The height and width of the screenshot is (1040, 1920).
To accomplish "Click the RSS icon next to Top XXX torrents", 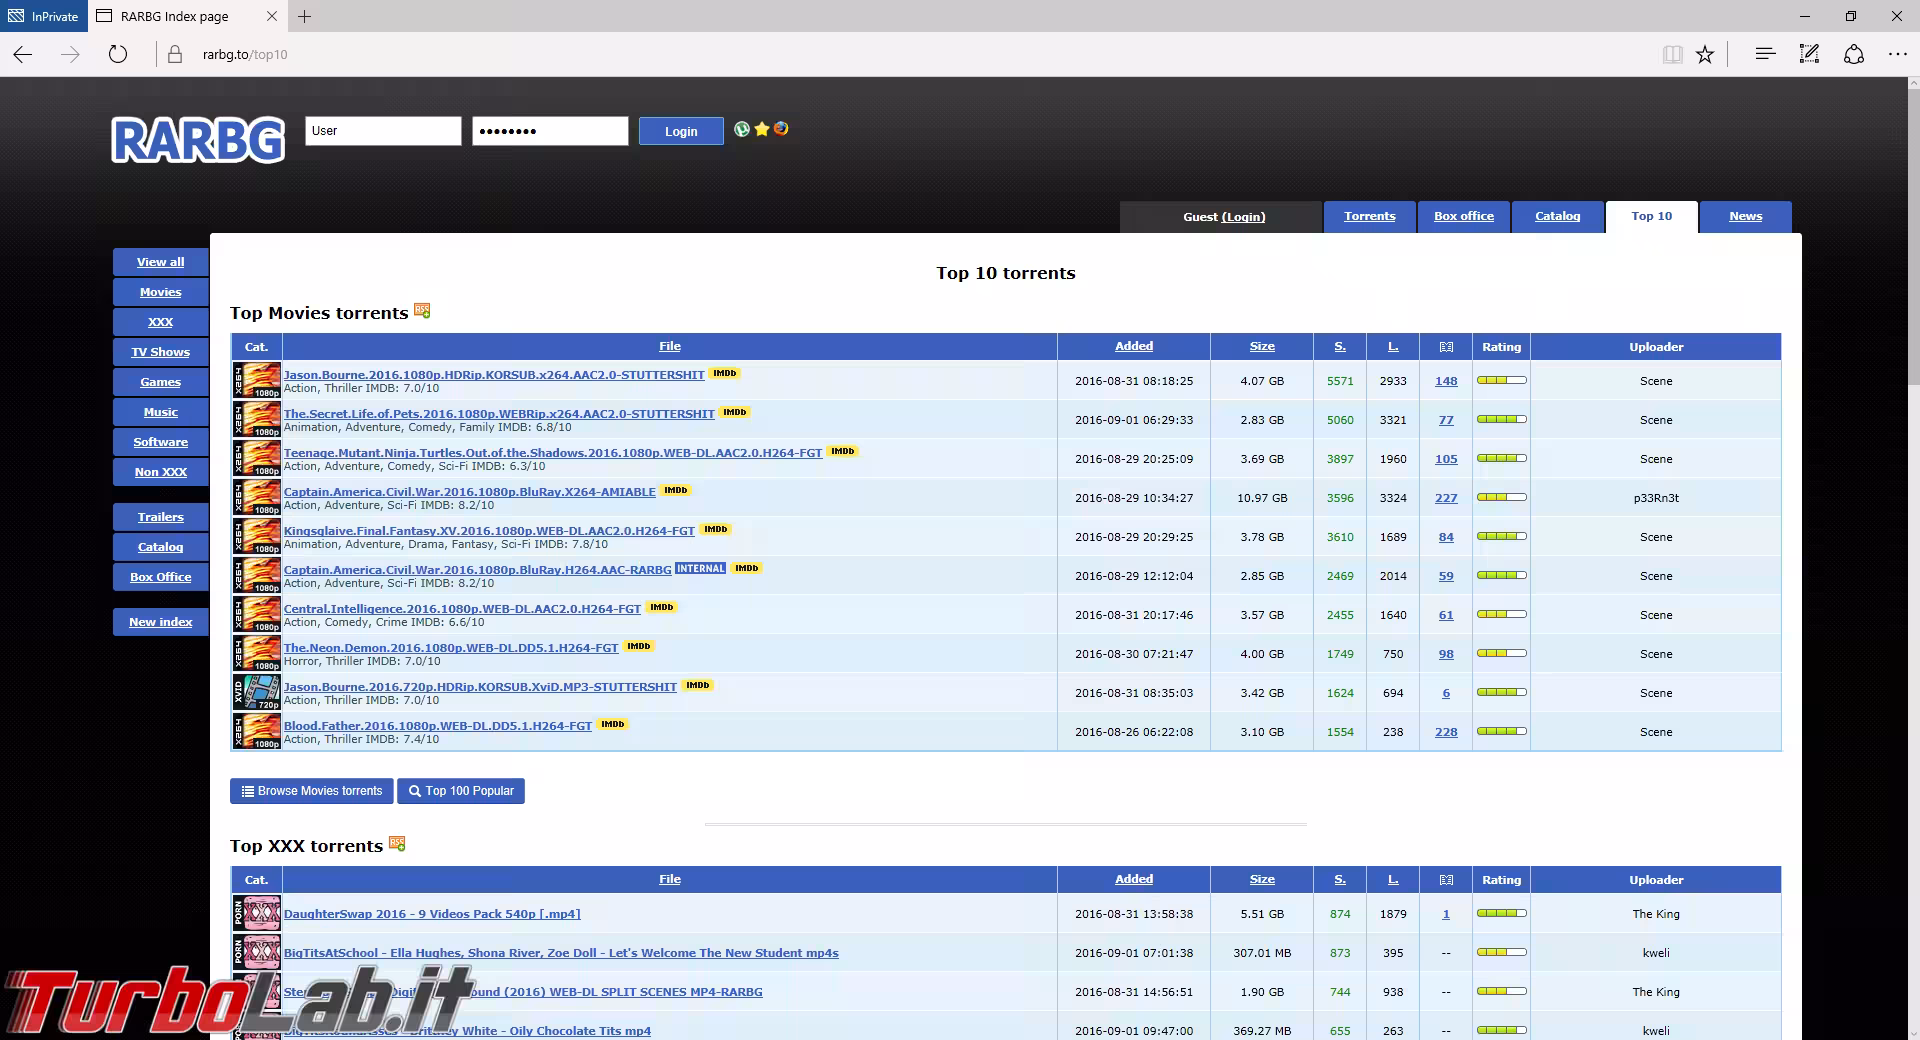I will (397, 844).
